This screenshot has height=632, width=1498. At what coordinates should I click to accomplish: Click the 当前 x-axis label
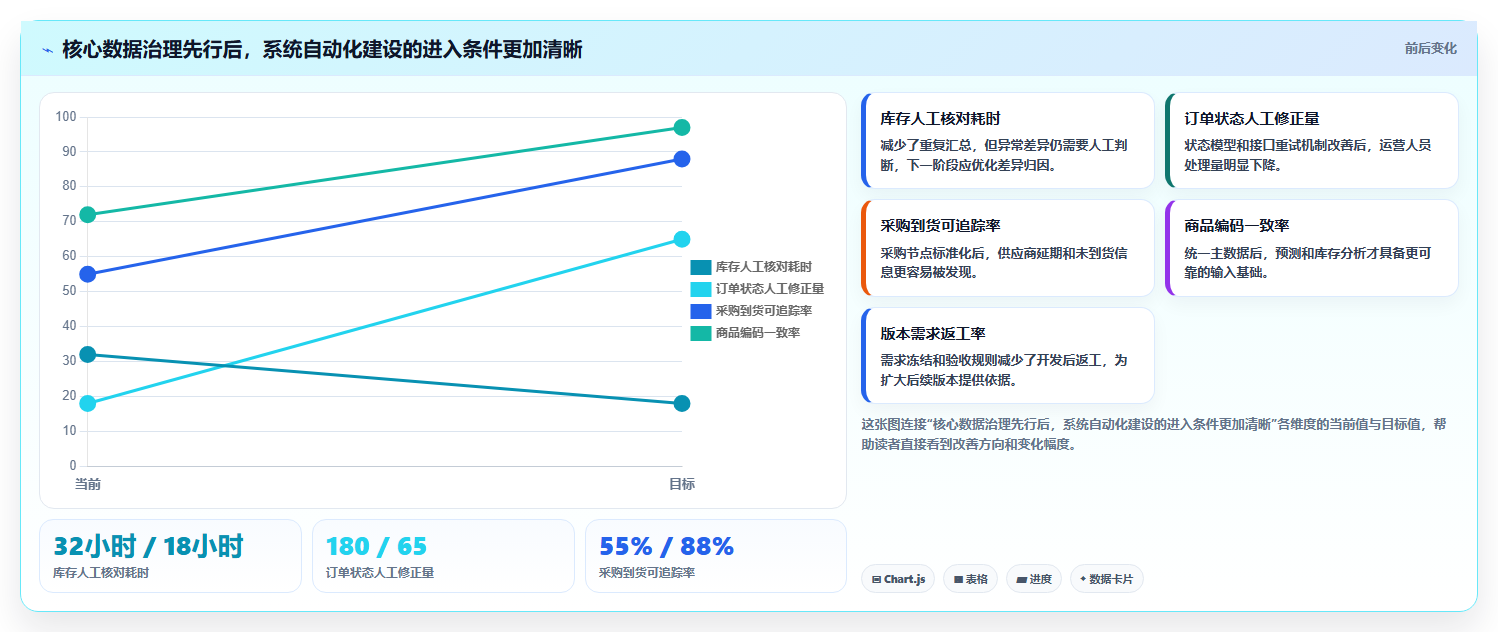(x=88, y=484)
